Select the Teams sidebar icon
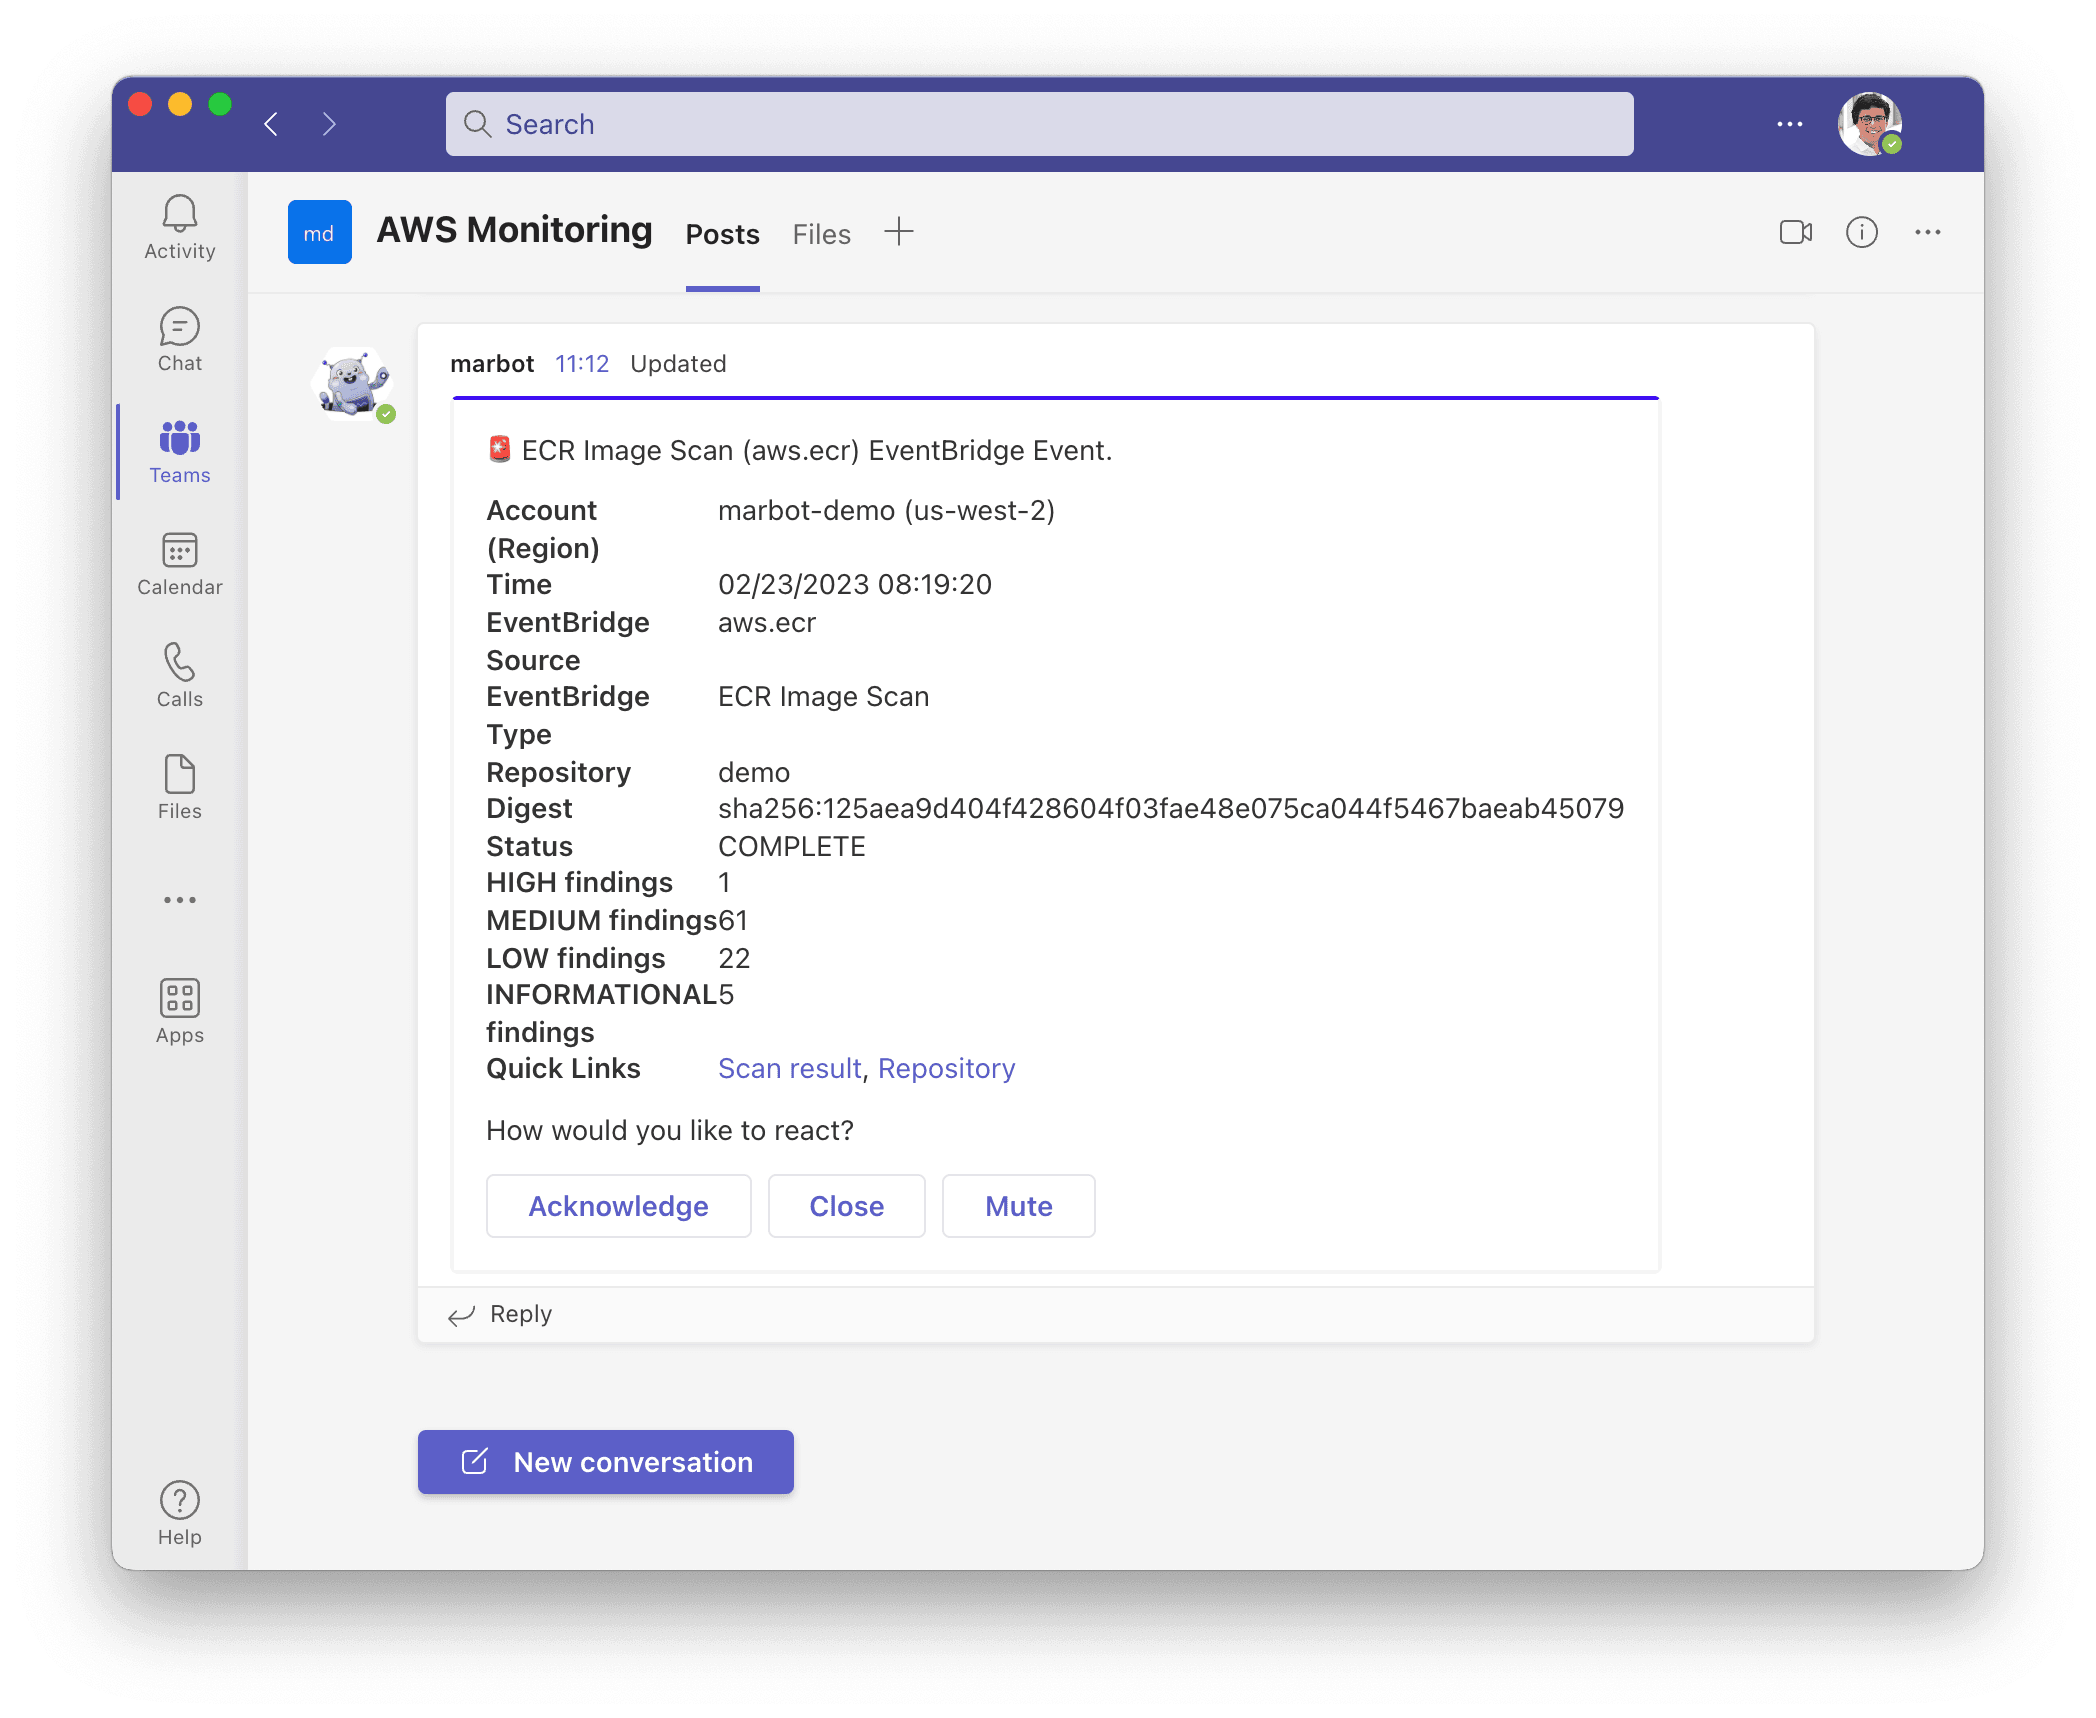2096x1718 pixels. pyautogui.click(x=180, y=452)
